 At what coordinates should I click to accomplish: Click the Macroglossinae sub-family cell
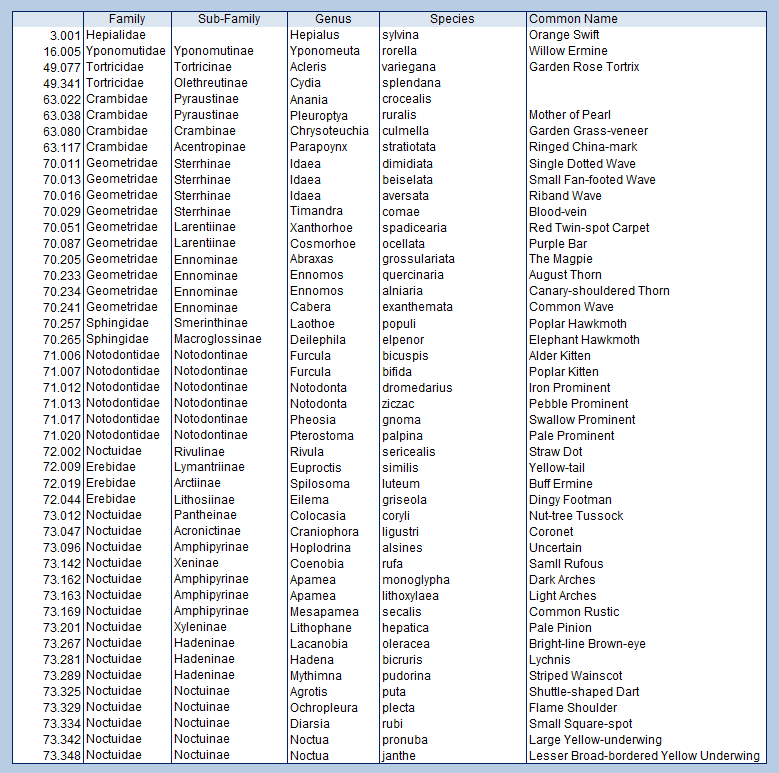click(217, 340)
